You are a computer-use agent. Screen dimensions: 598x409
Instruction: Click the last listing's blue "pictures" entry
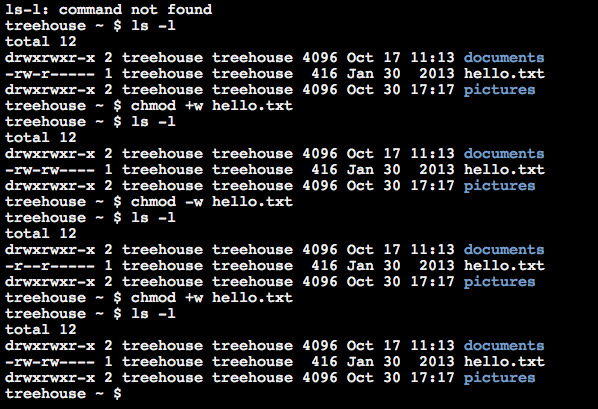499,378
